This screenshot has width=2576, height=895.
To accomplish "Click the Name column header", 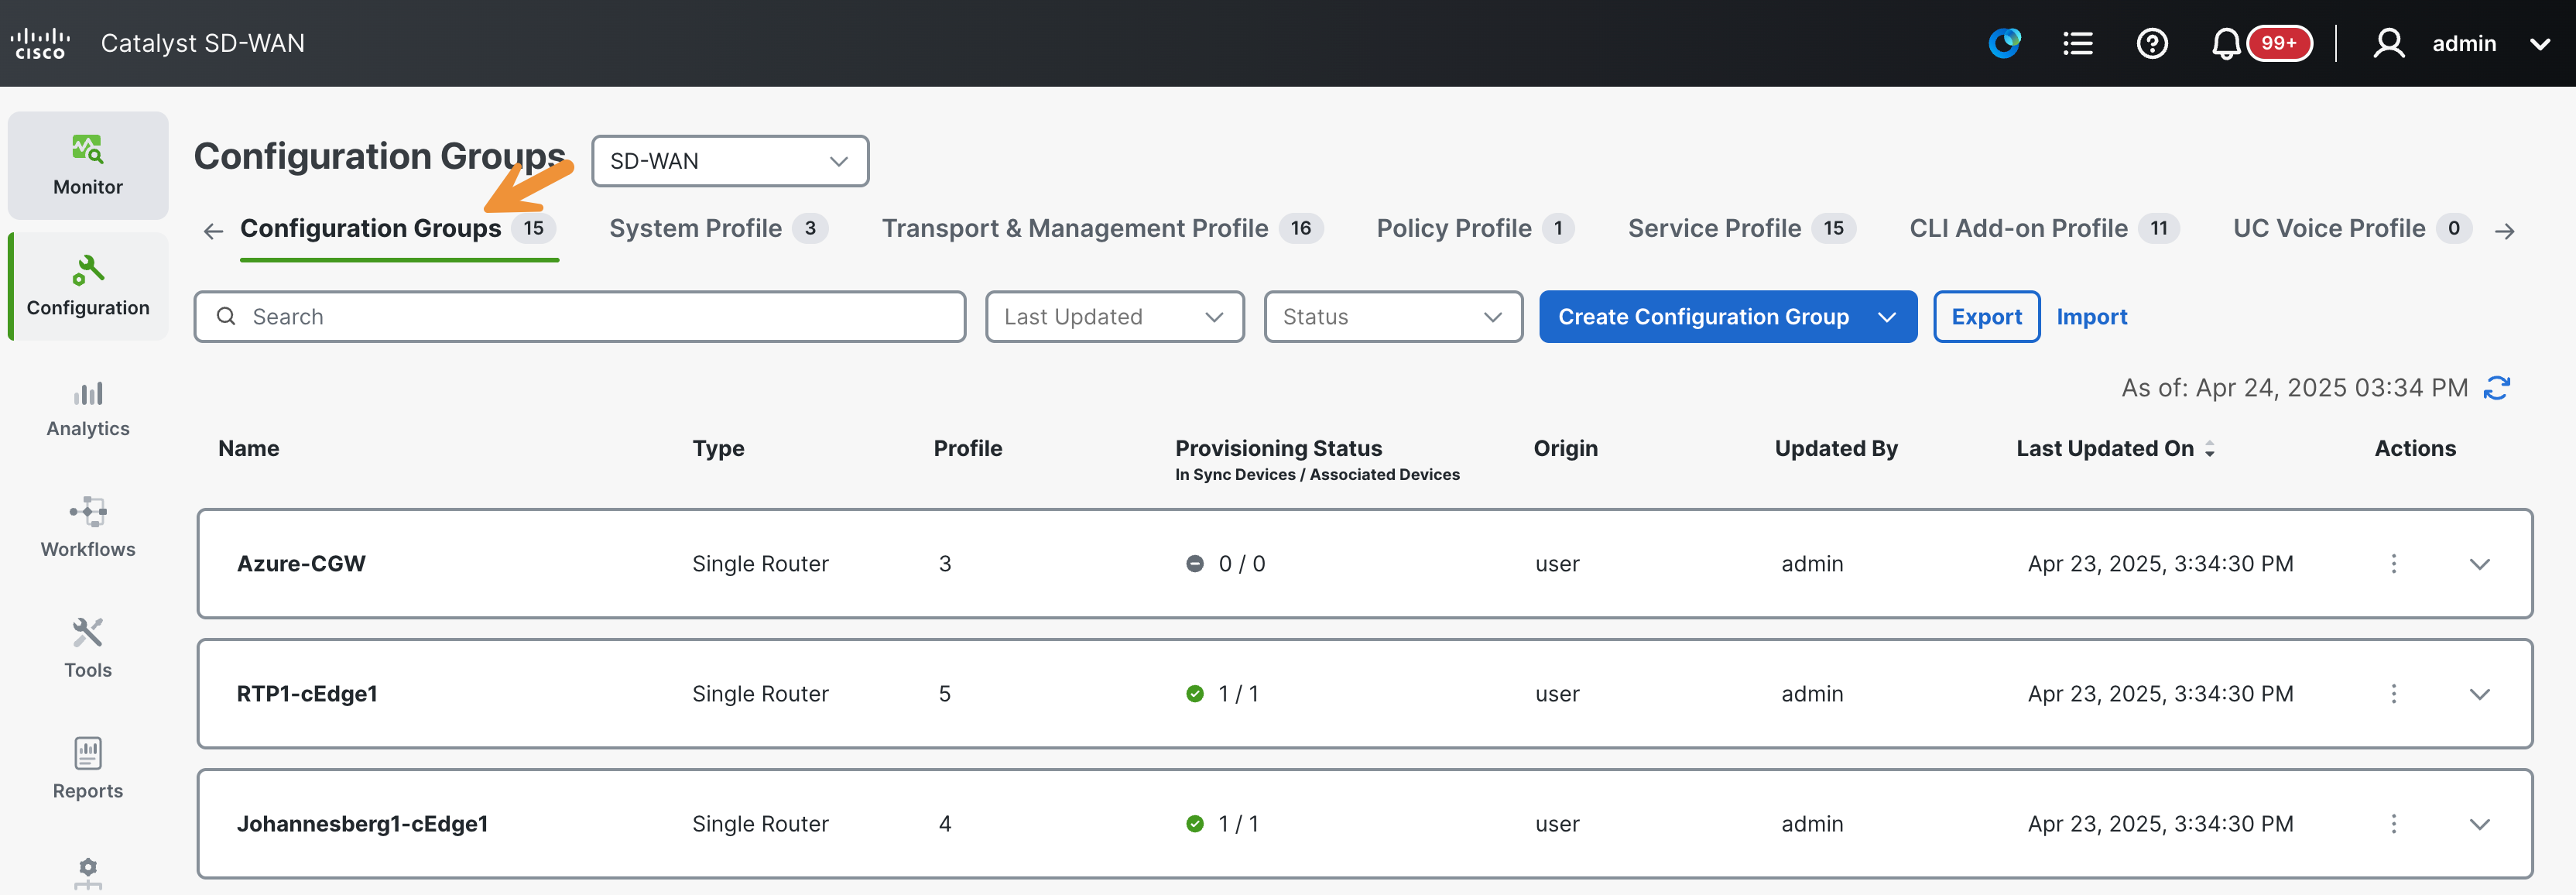I will pos(249,449).
